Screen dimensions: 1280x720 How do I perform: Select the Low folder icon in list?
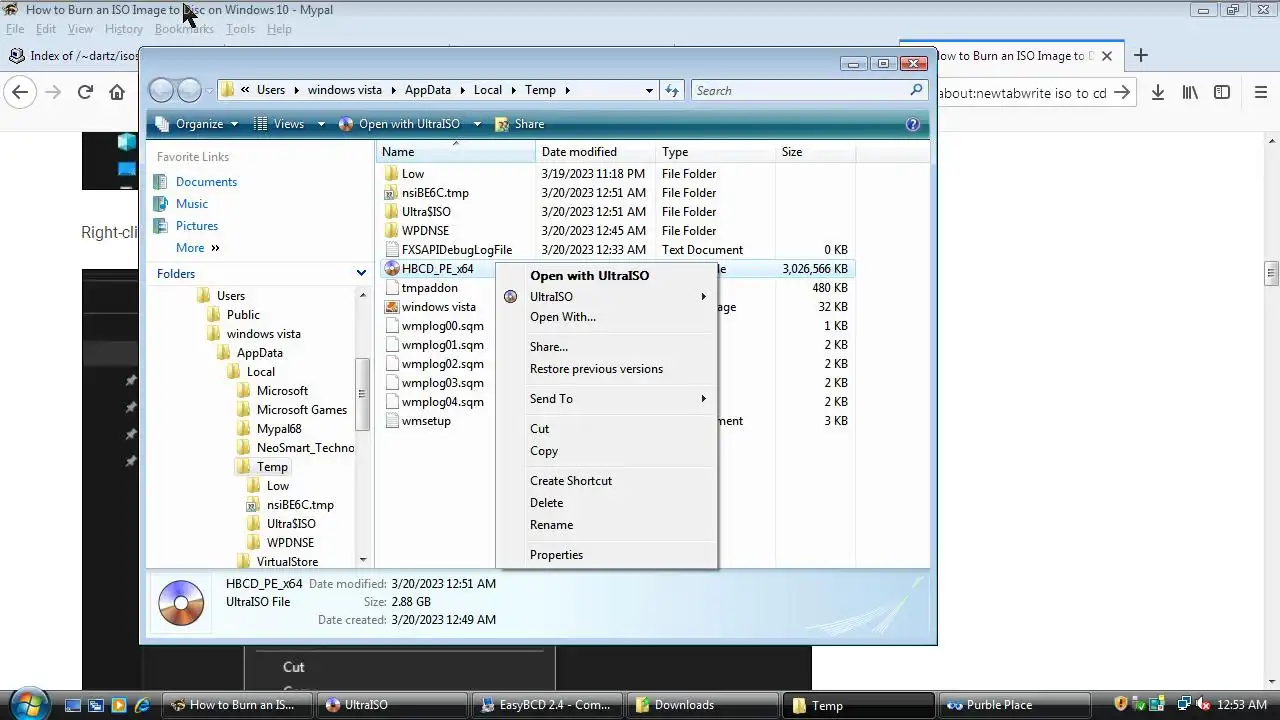tap(391, 174)
